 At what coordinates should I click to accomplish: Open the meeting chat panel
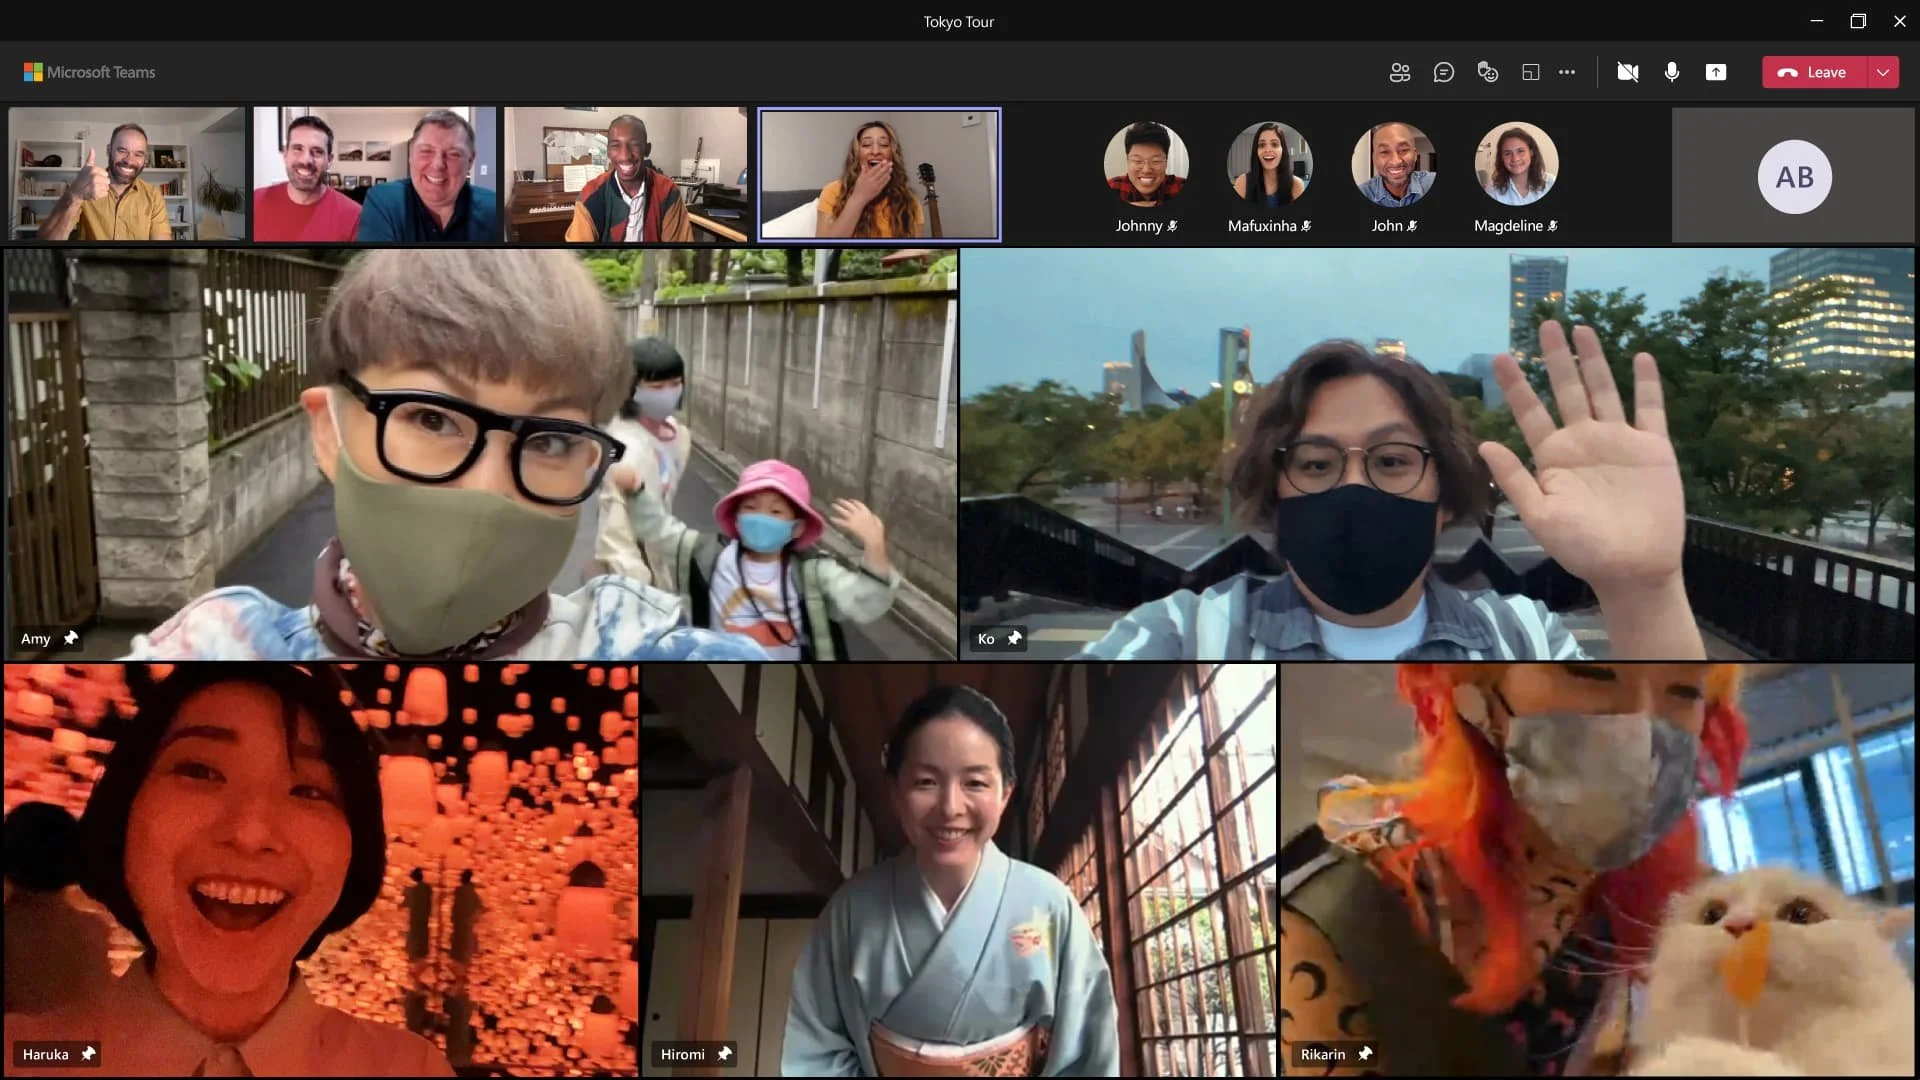pos(1443,72)
